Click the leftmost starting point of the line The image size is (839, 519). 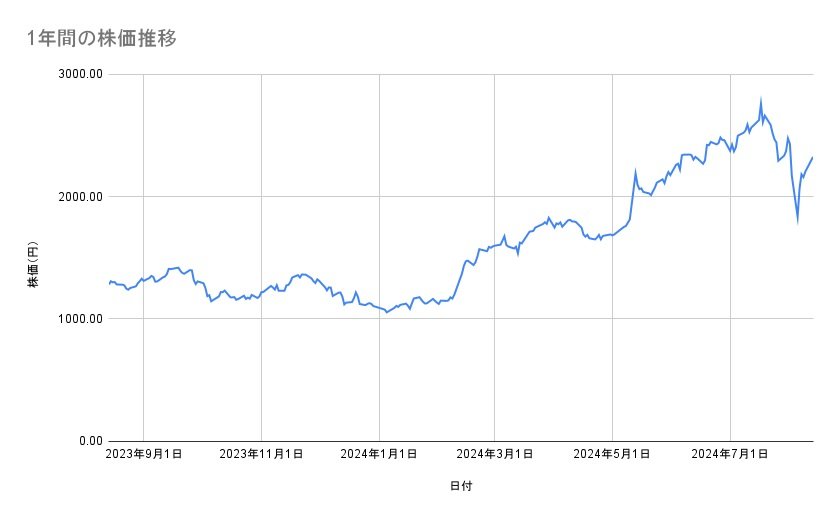pos(109,284)
